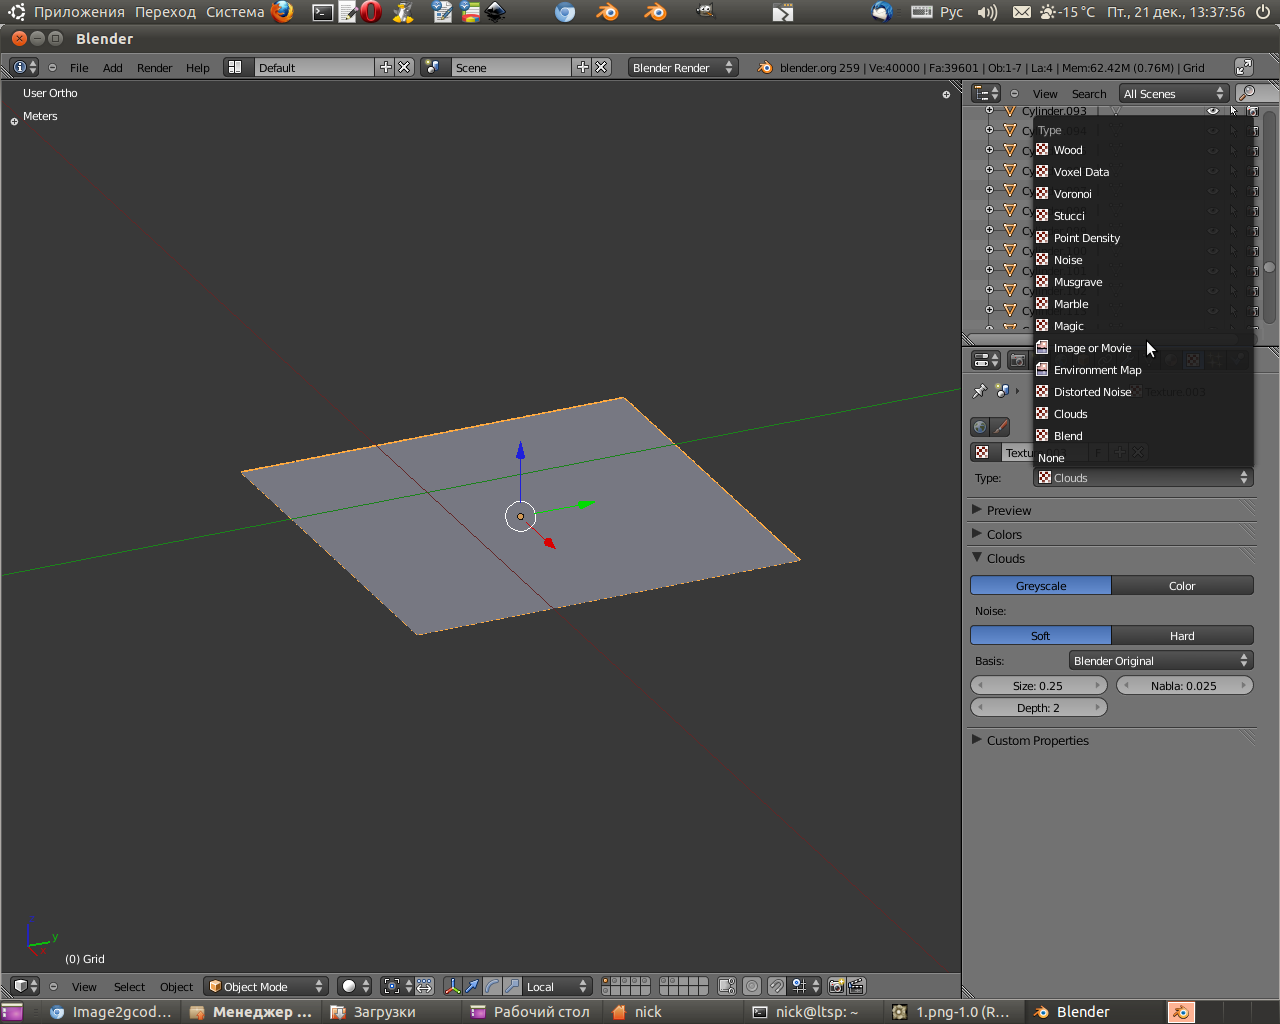
Task: Show world textures button
Action: pyautogui.click(x=980, y=427)
